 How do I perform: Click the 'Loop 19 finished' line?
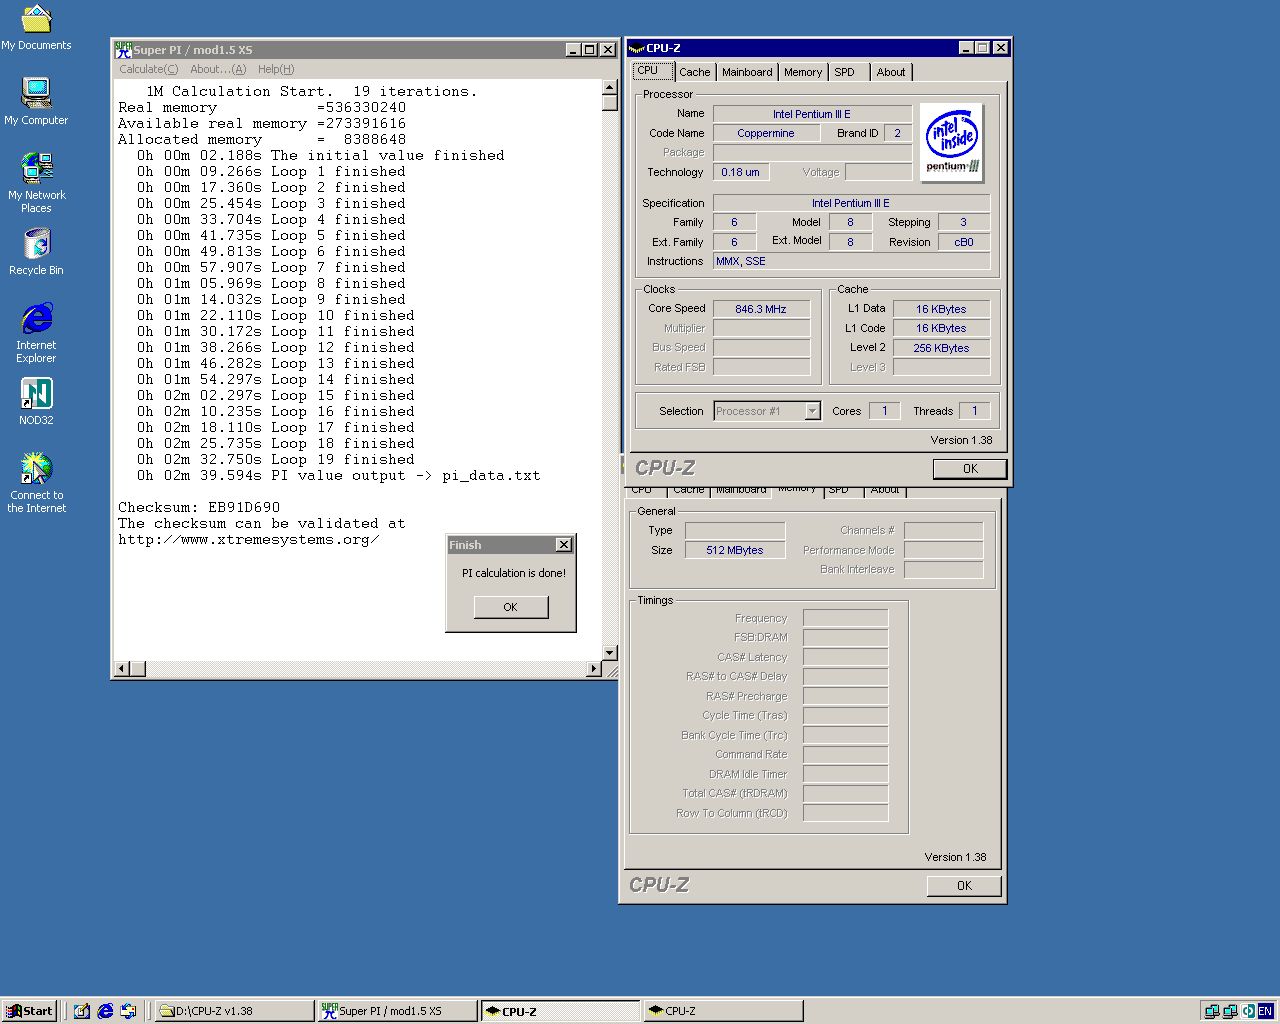click(x=276, y=459)
